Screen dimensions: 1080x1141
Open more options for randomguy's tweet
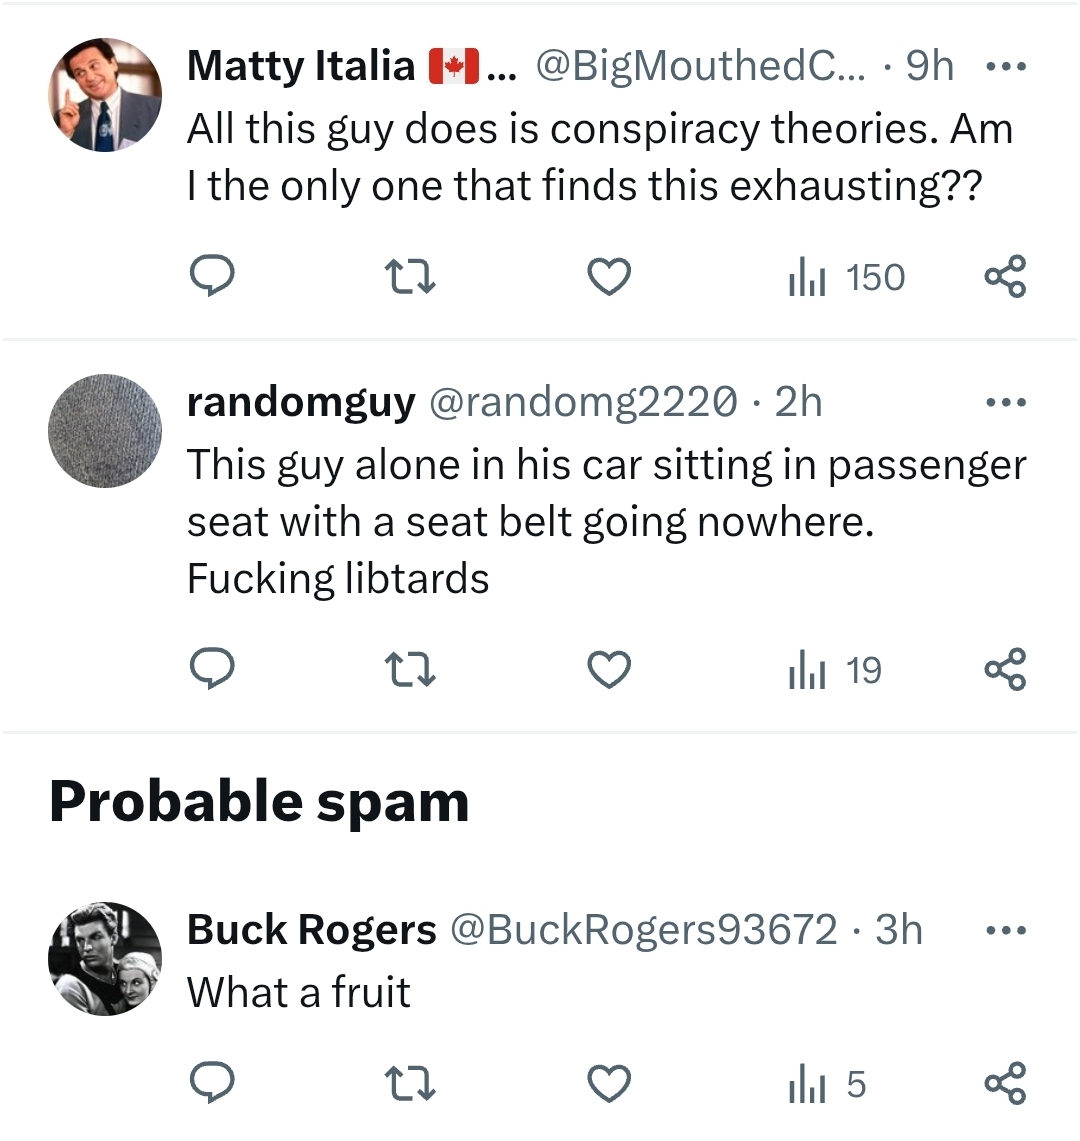click(x=1005, y=402)
